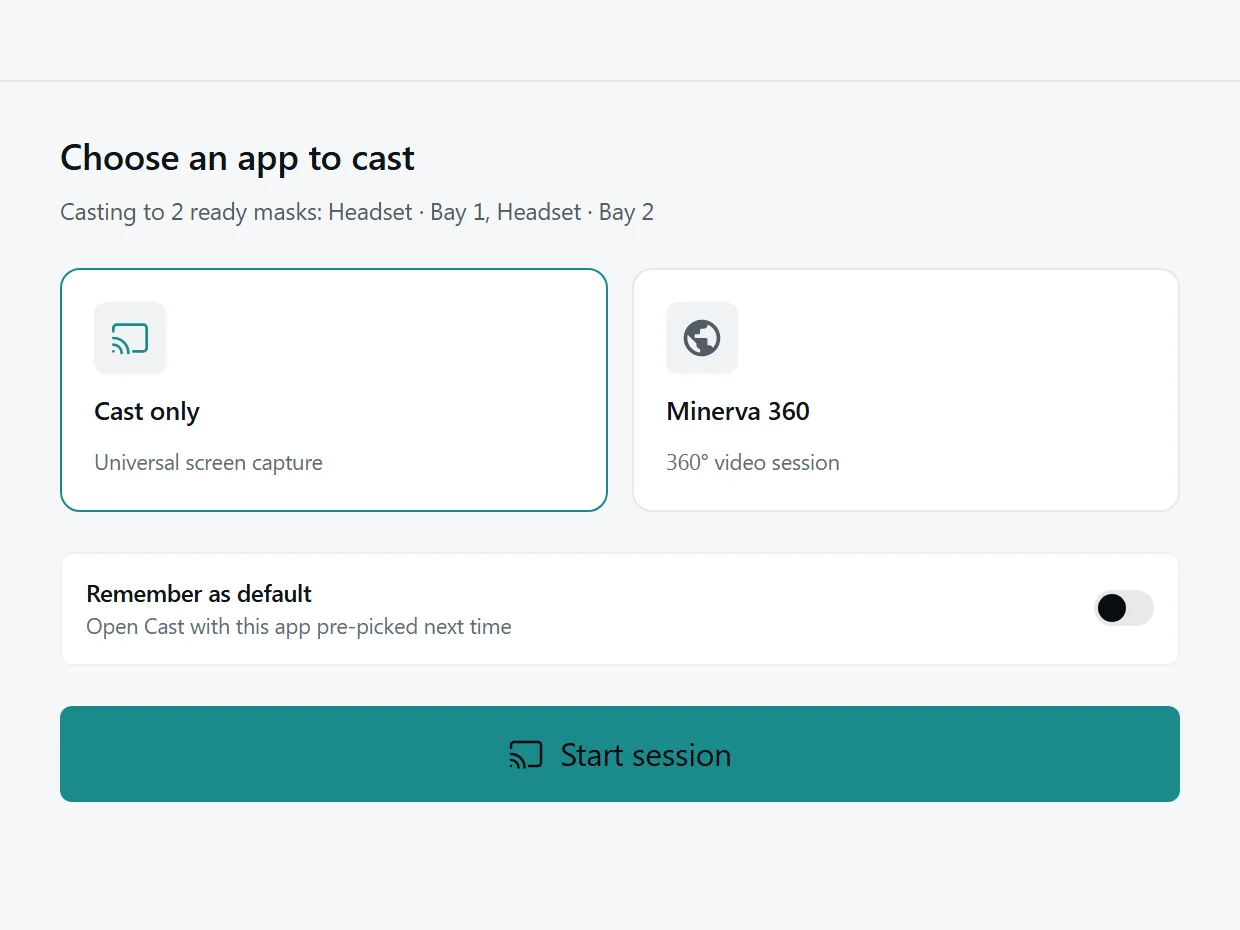The image size is (1240, 930).
Task: Click the "360° video session" description
Action: [x=753, y=463]
